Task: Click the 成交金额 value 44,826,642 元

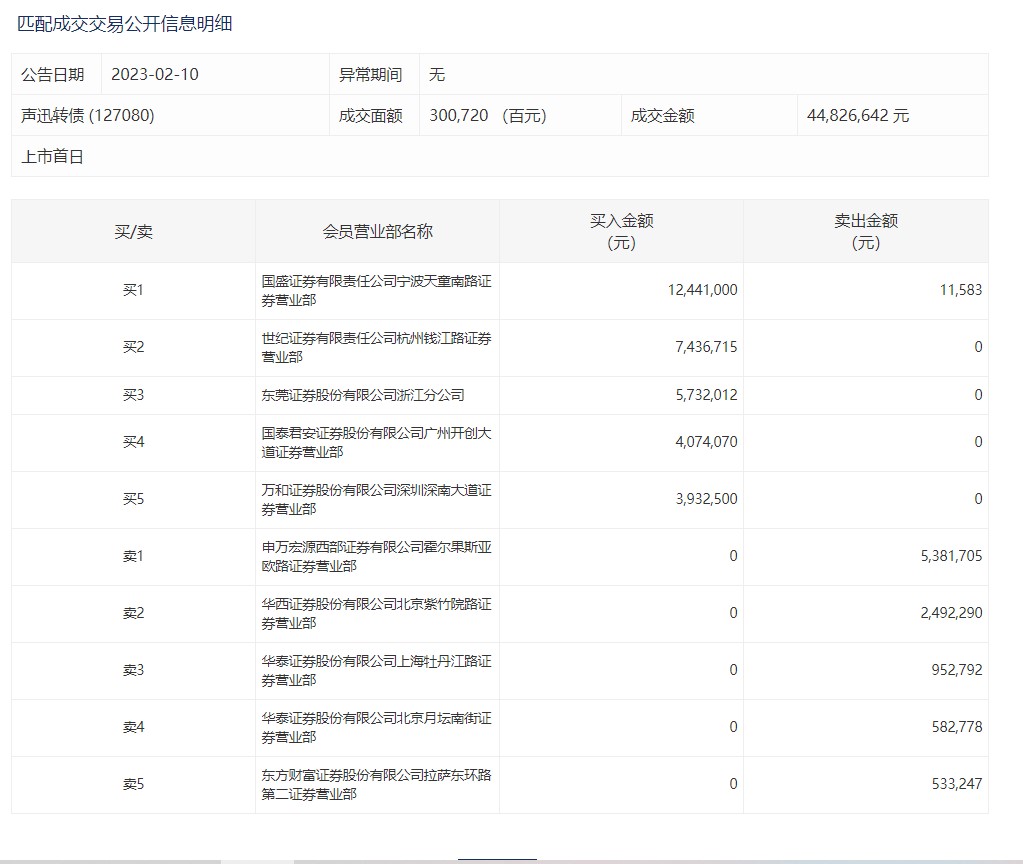Action: 858,116
